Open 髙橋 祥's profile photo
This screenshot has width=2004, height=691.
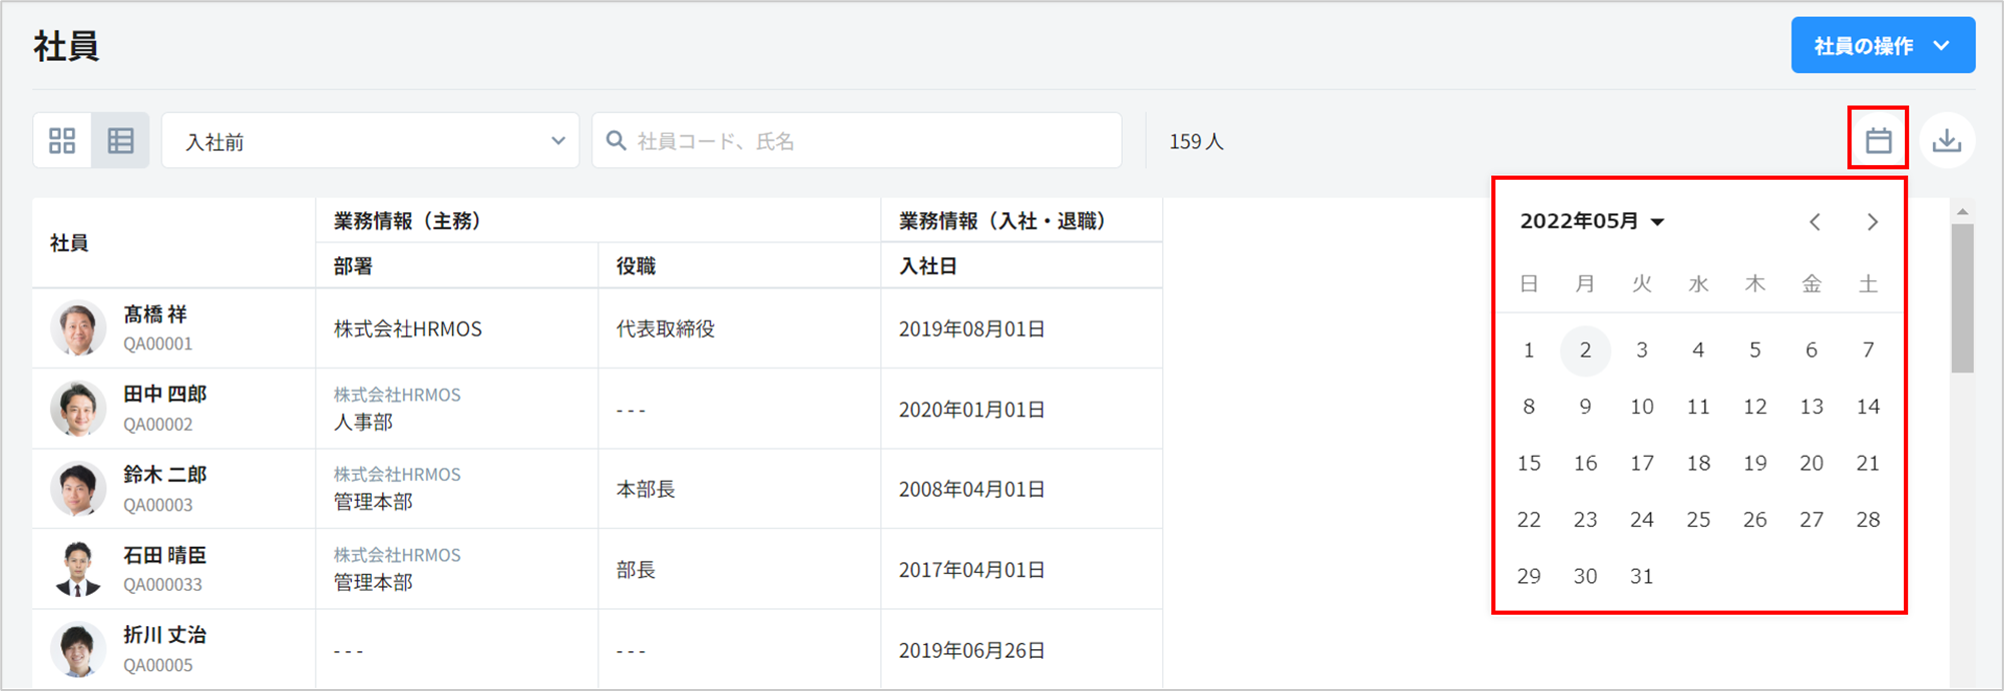pyautogui.click(x=78, y=328)
